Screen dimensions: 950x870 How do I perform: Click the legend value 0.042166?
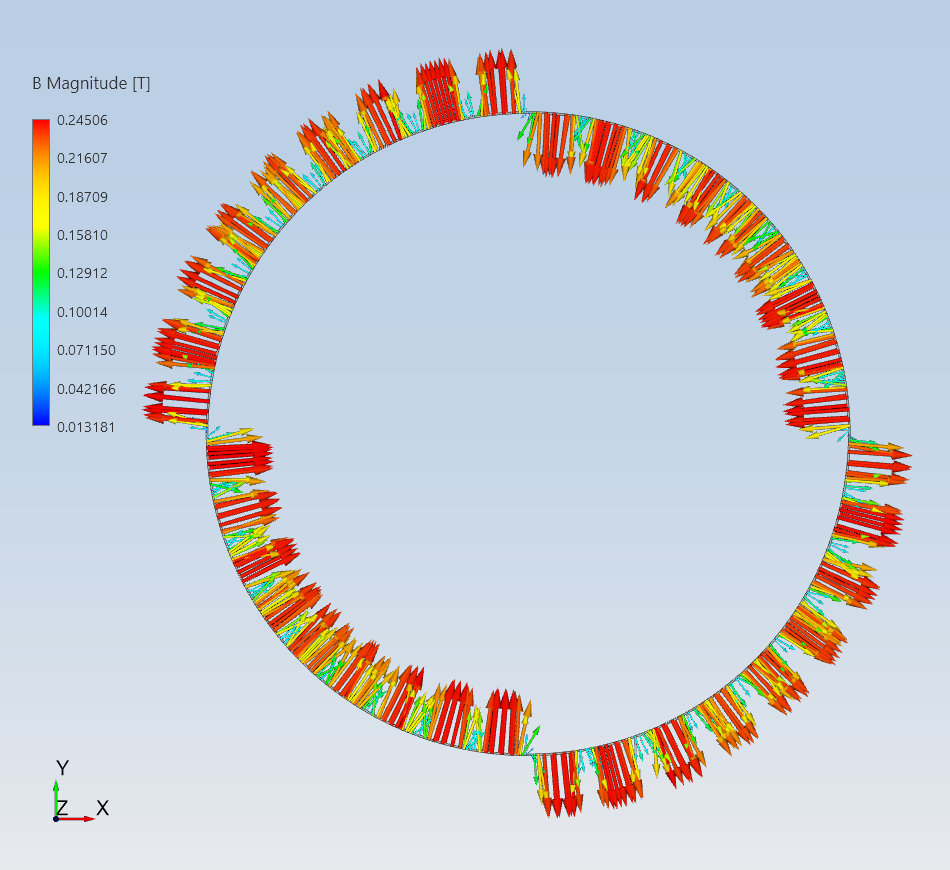(x=87, y=389)
